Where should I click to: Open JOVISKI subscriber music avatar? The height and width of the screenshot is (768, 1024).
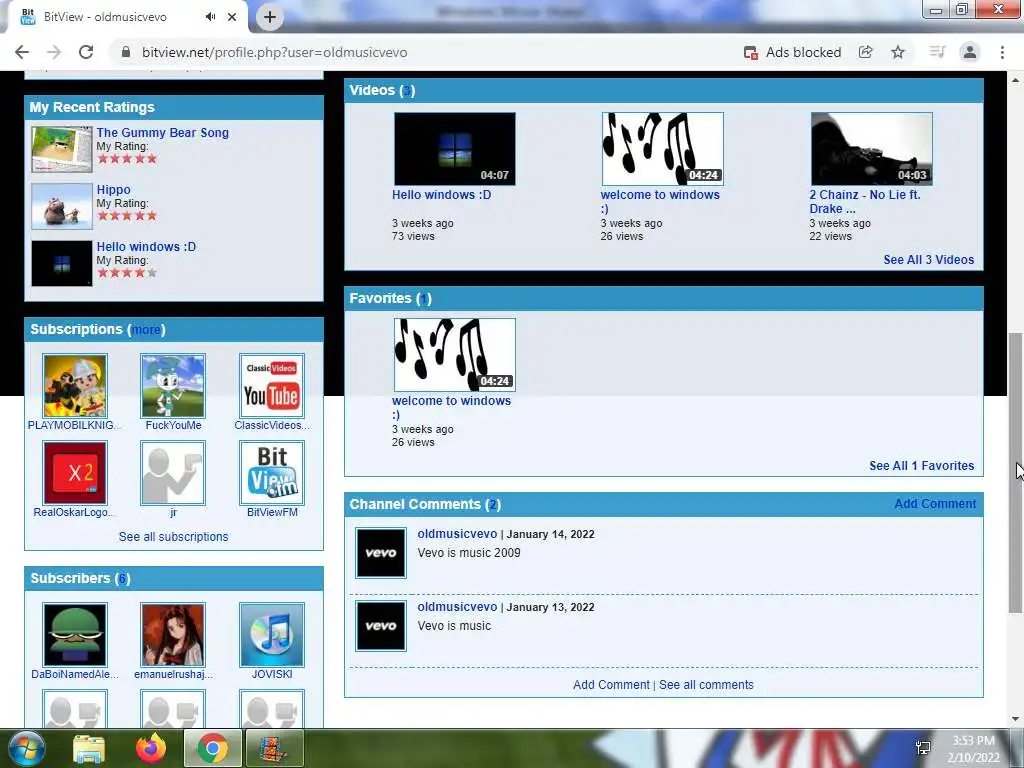[272, 635]
